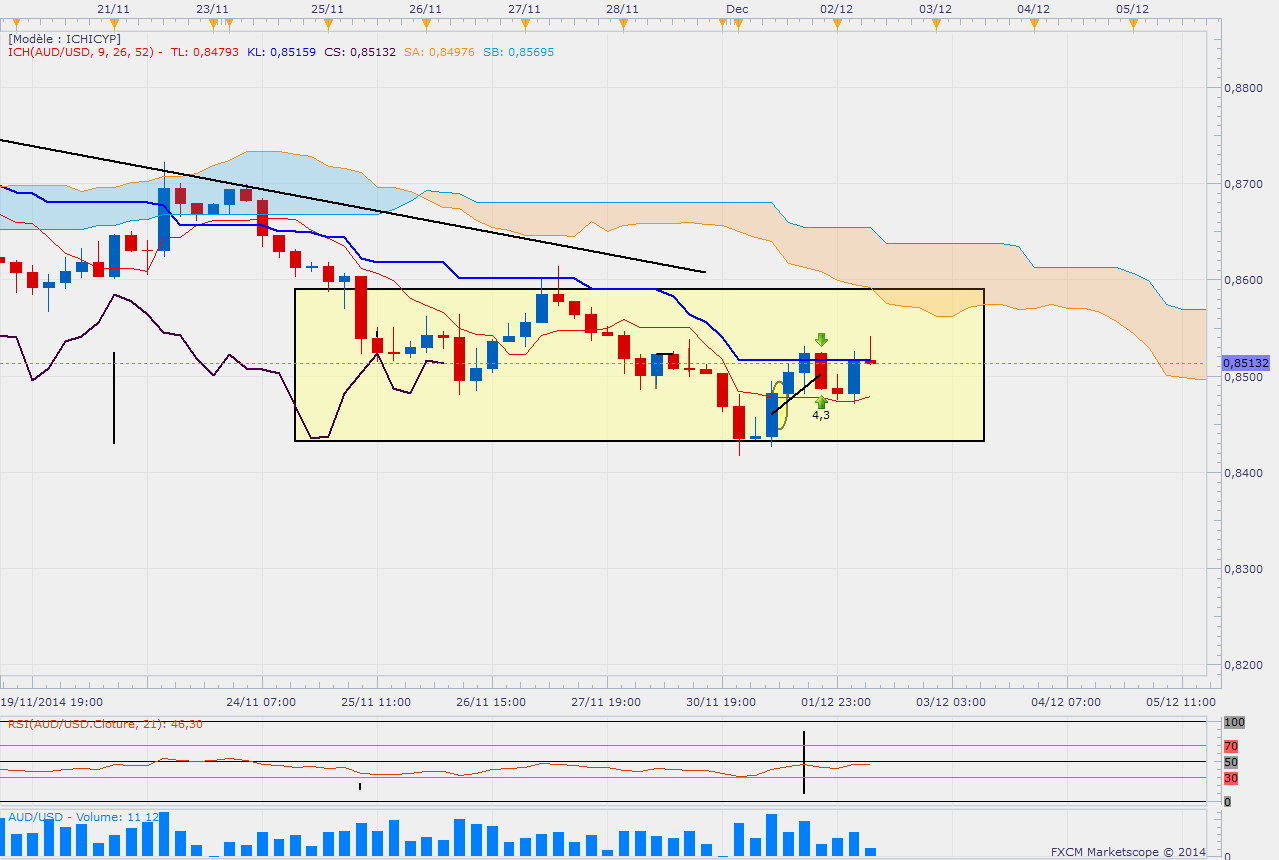Viewport: 1279px width, 860px height.
Task: Click the "19/11/2014 19:00" time axis label
Action: pyautogui.click(x=51, y=702)
